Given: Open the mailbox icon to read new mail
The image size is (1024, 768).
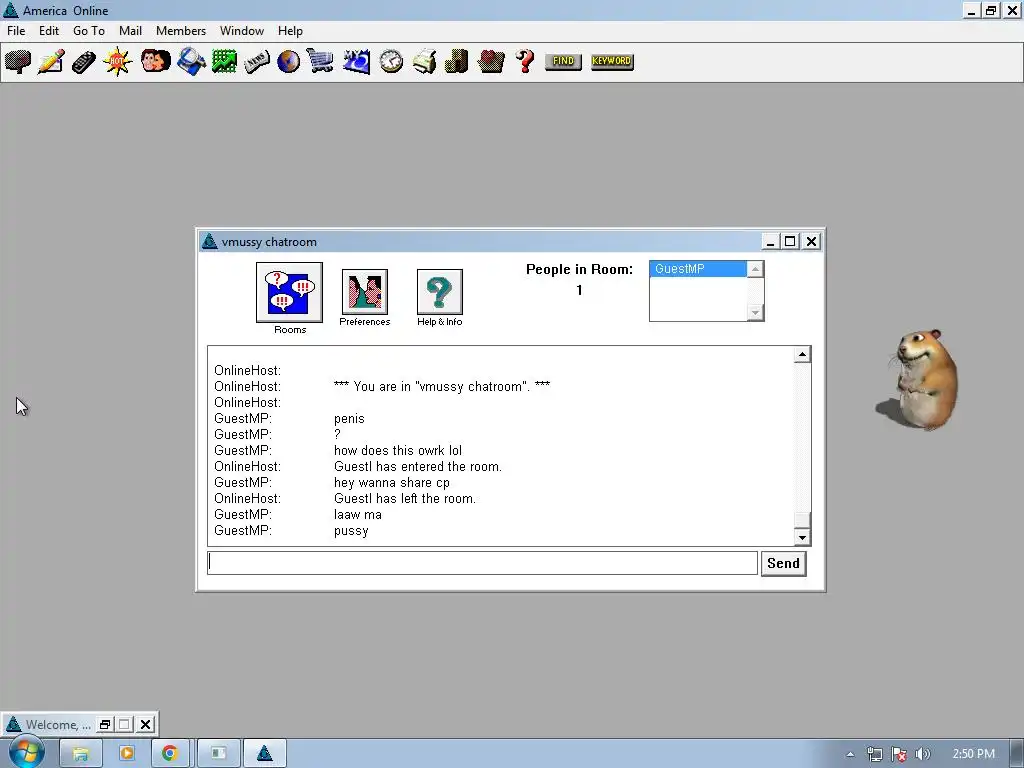Looking at the screenshot, I should 18,61.
